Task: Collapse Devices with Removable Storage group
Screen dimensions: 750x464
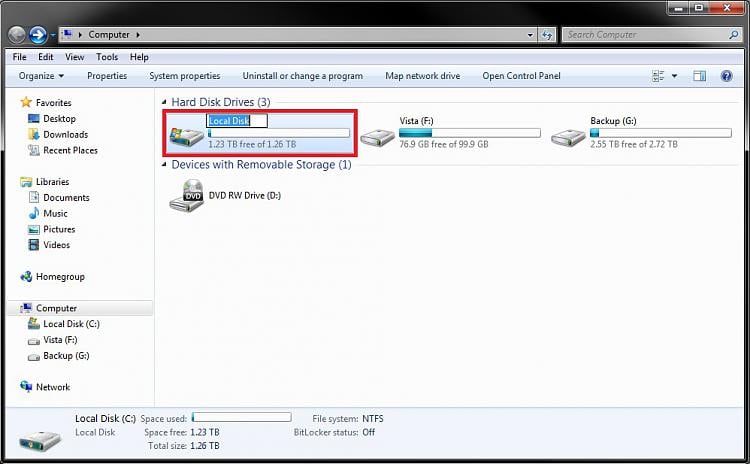Action: 164,165
